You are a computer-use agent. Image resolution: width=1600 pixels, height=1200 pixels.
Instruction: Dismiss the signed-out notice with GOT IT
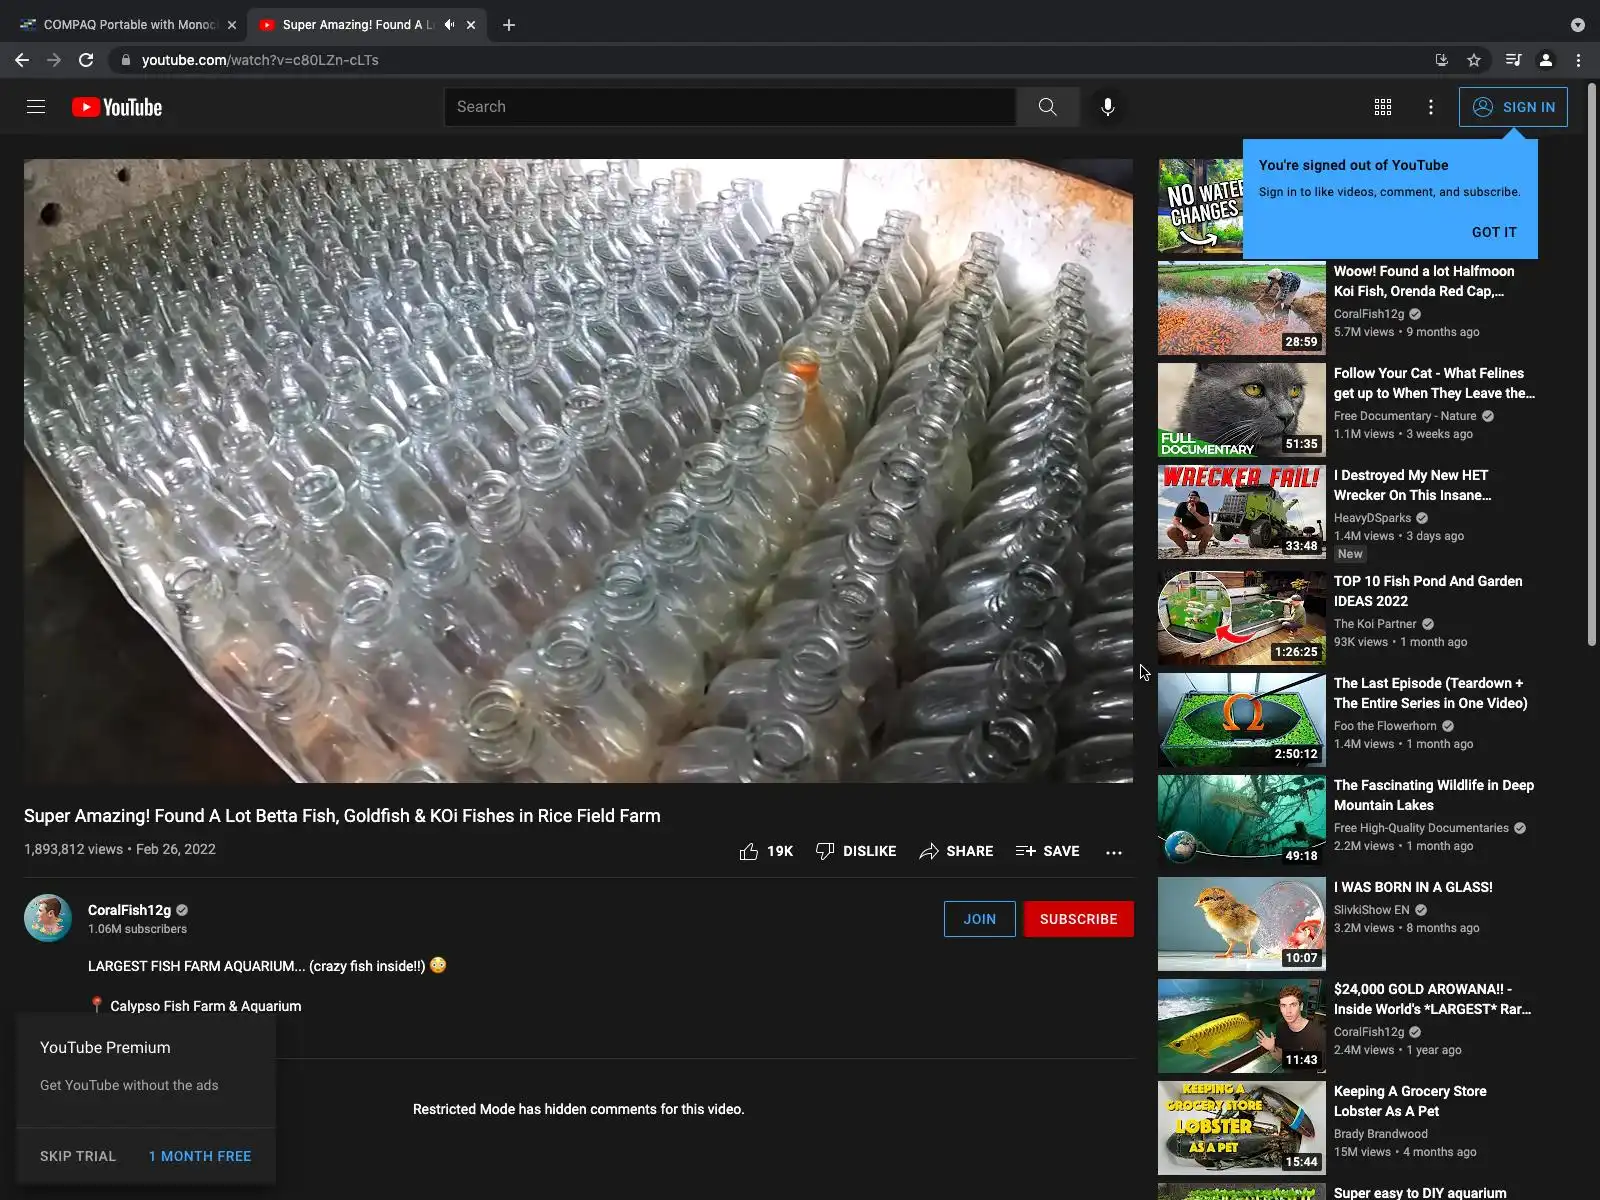click(x=1494, y=232)
